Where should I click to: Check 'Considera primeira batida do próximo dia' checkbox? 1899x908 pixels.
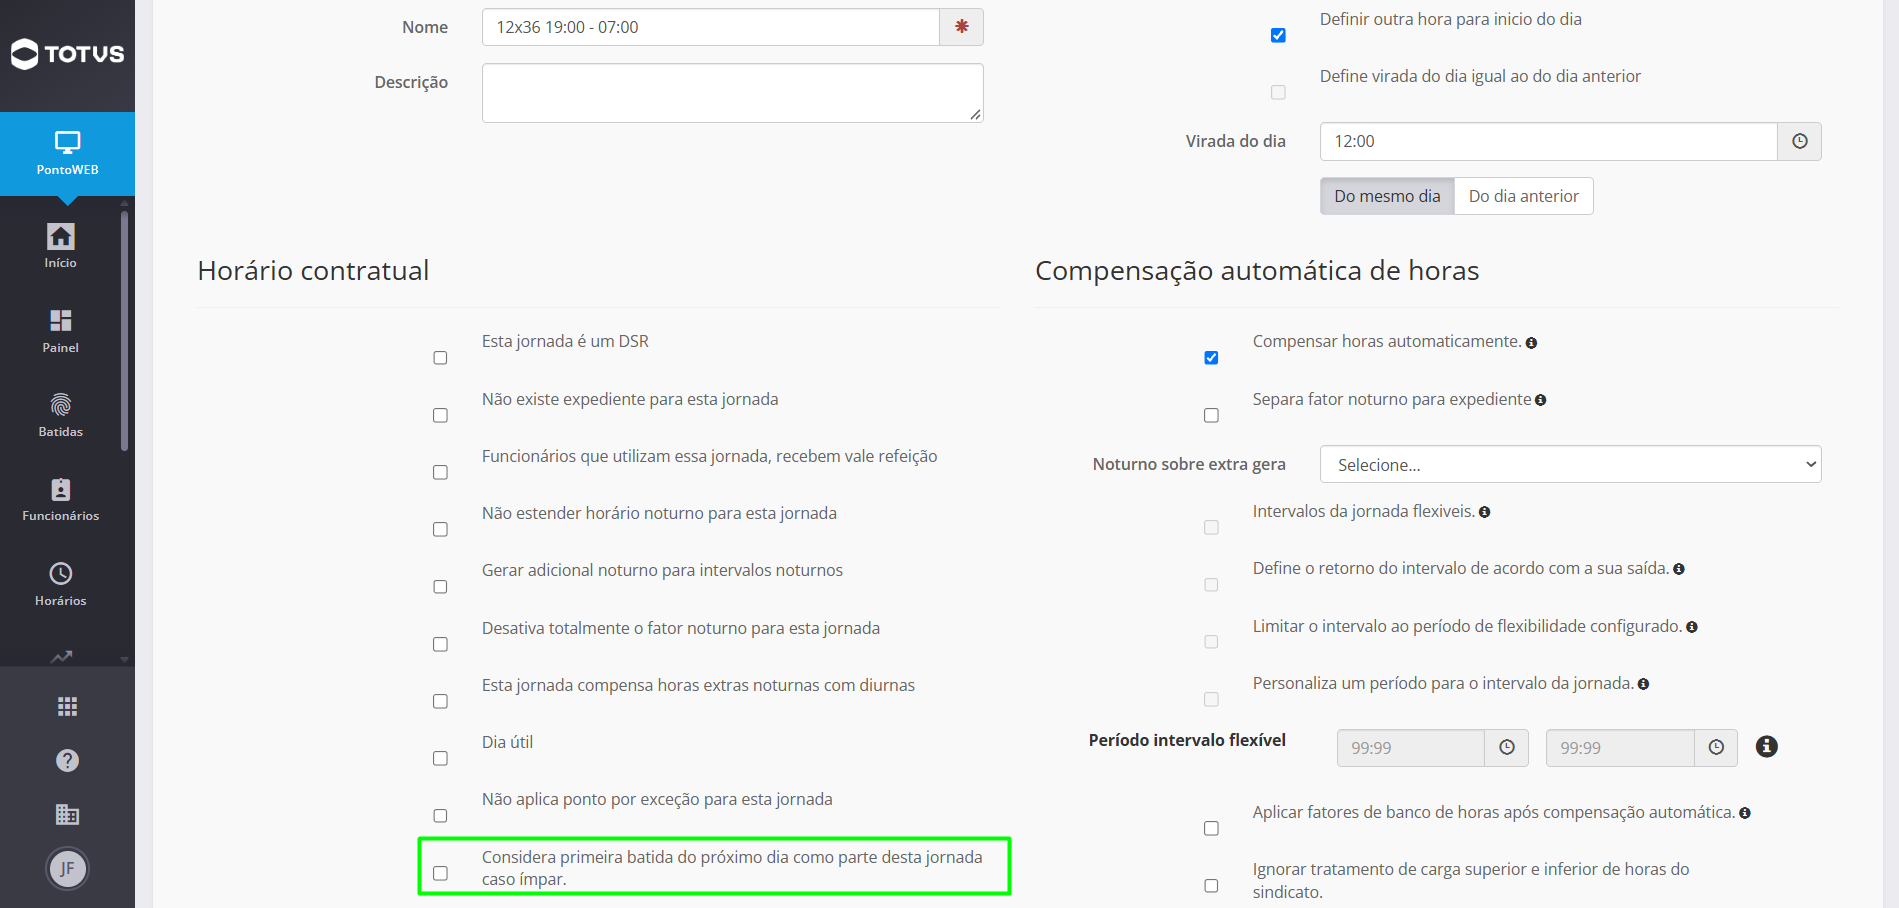pos(440,873)
